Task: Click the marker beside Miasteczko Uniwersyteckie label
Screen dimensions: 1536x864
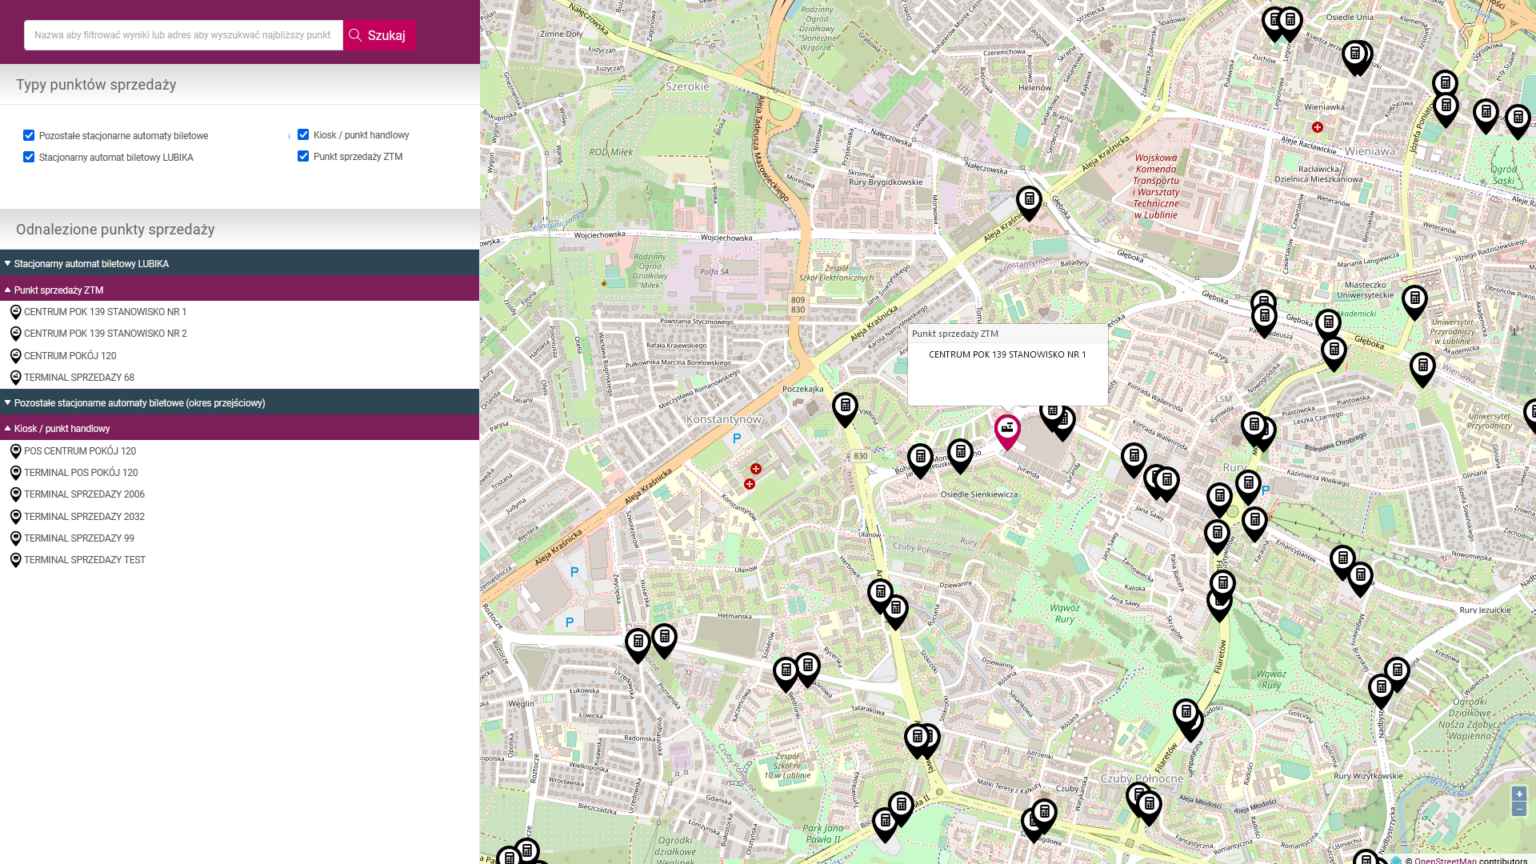Action: click(1414, 299)
